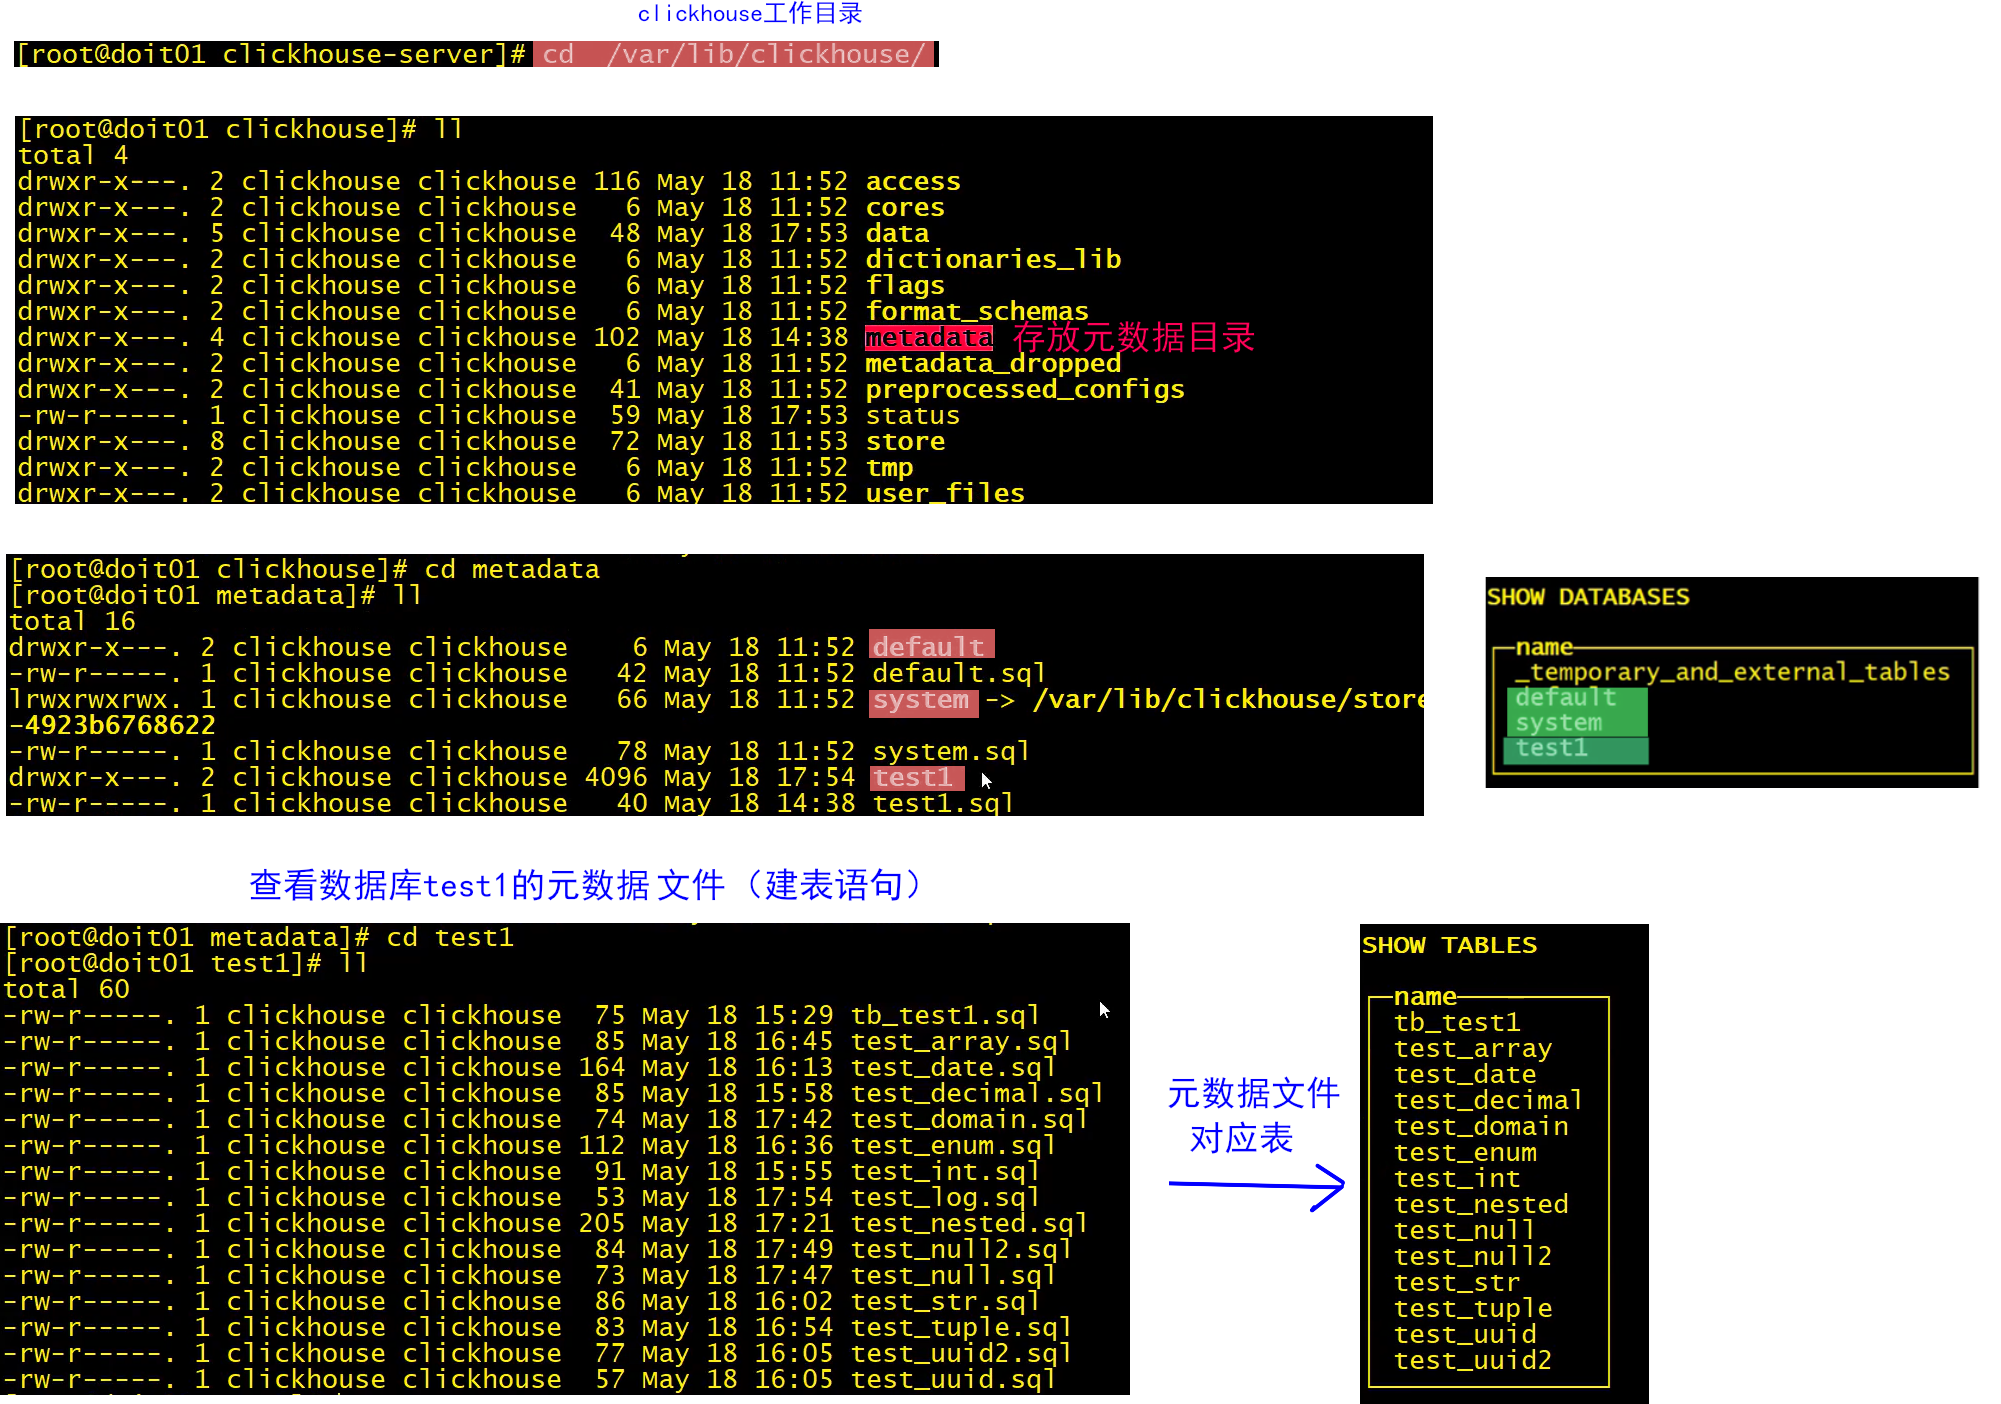Click the 'status' file name
Screen dimensions: 2001x1404
point(912,415)
